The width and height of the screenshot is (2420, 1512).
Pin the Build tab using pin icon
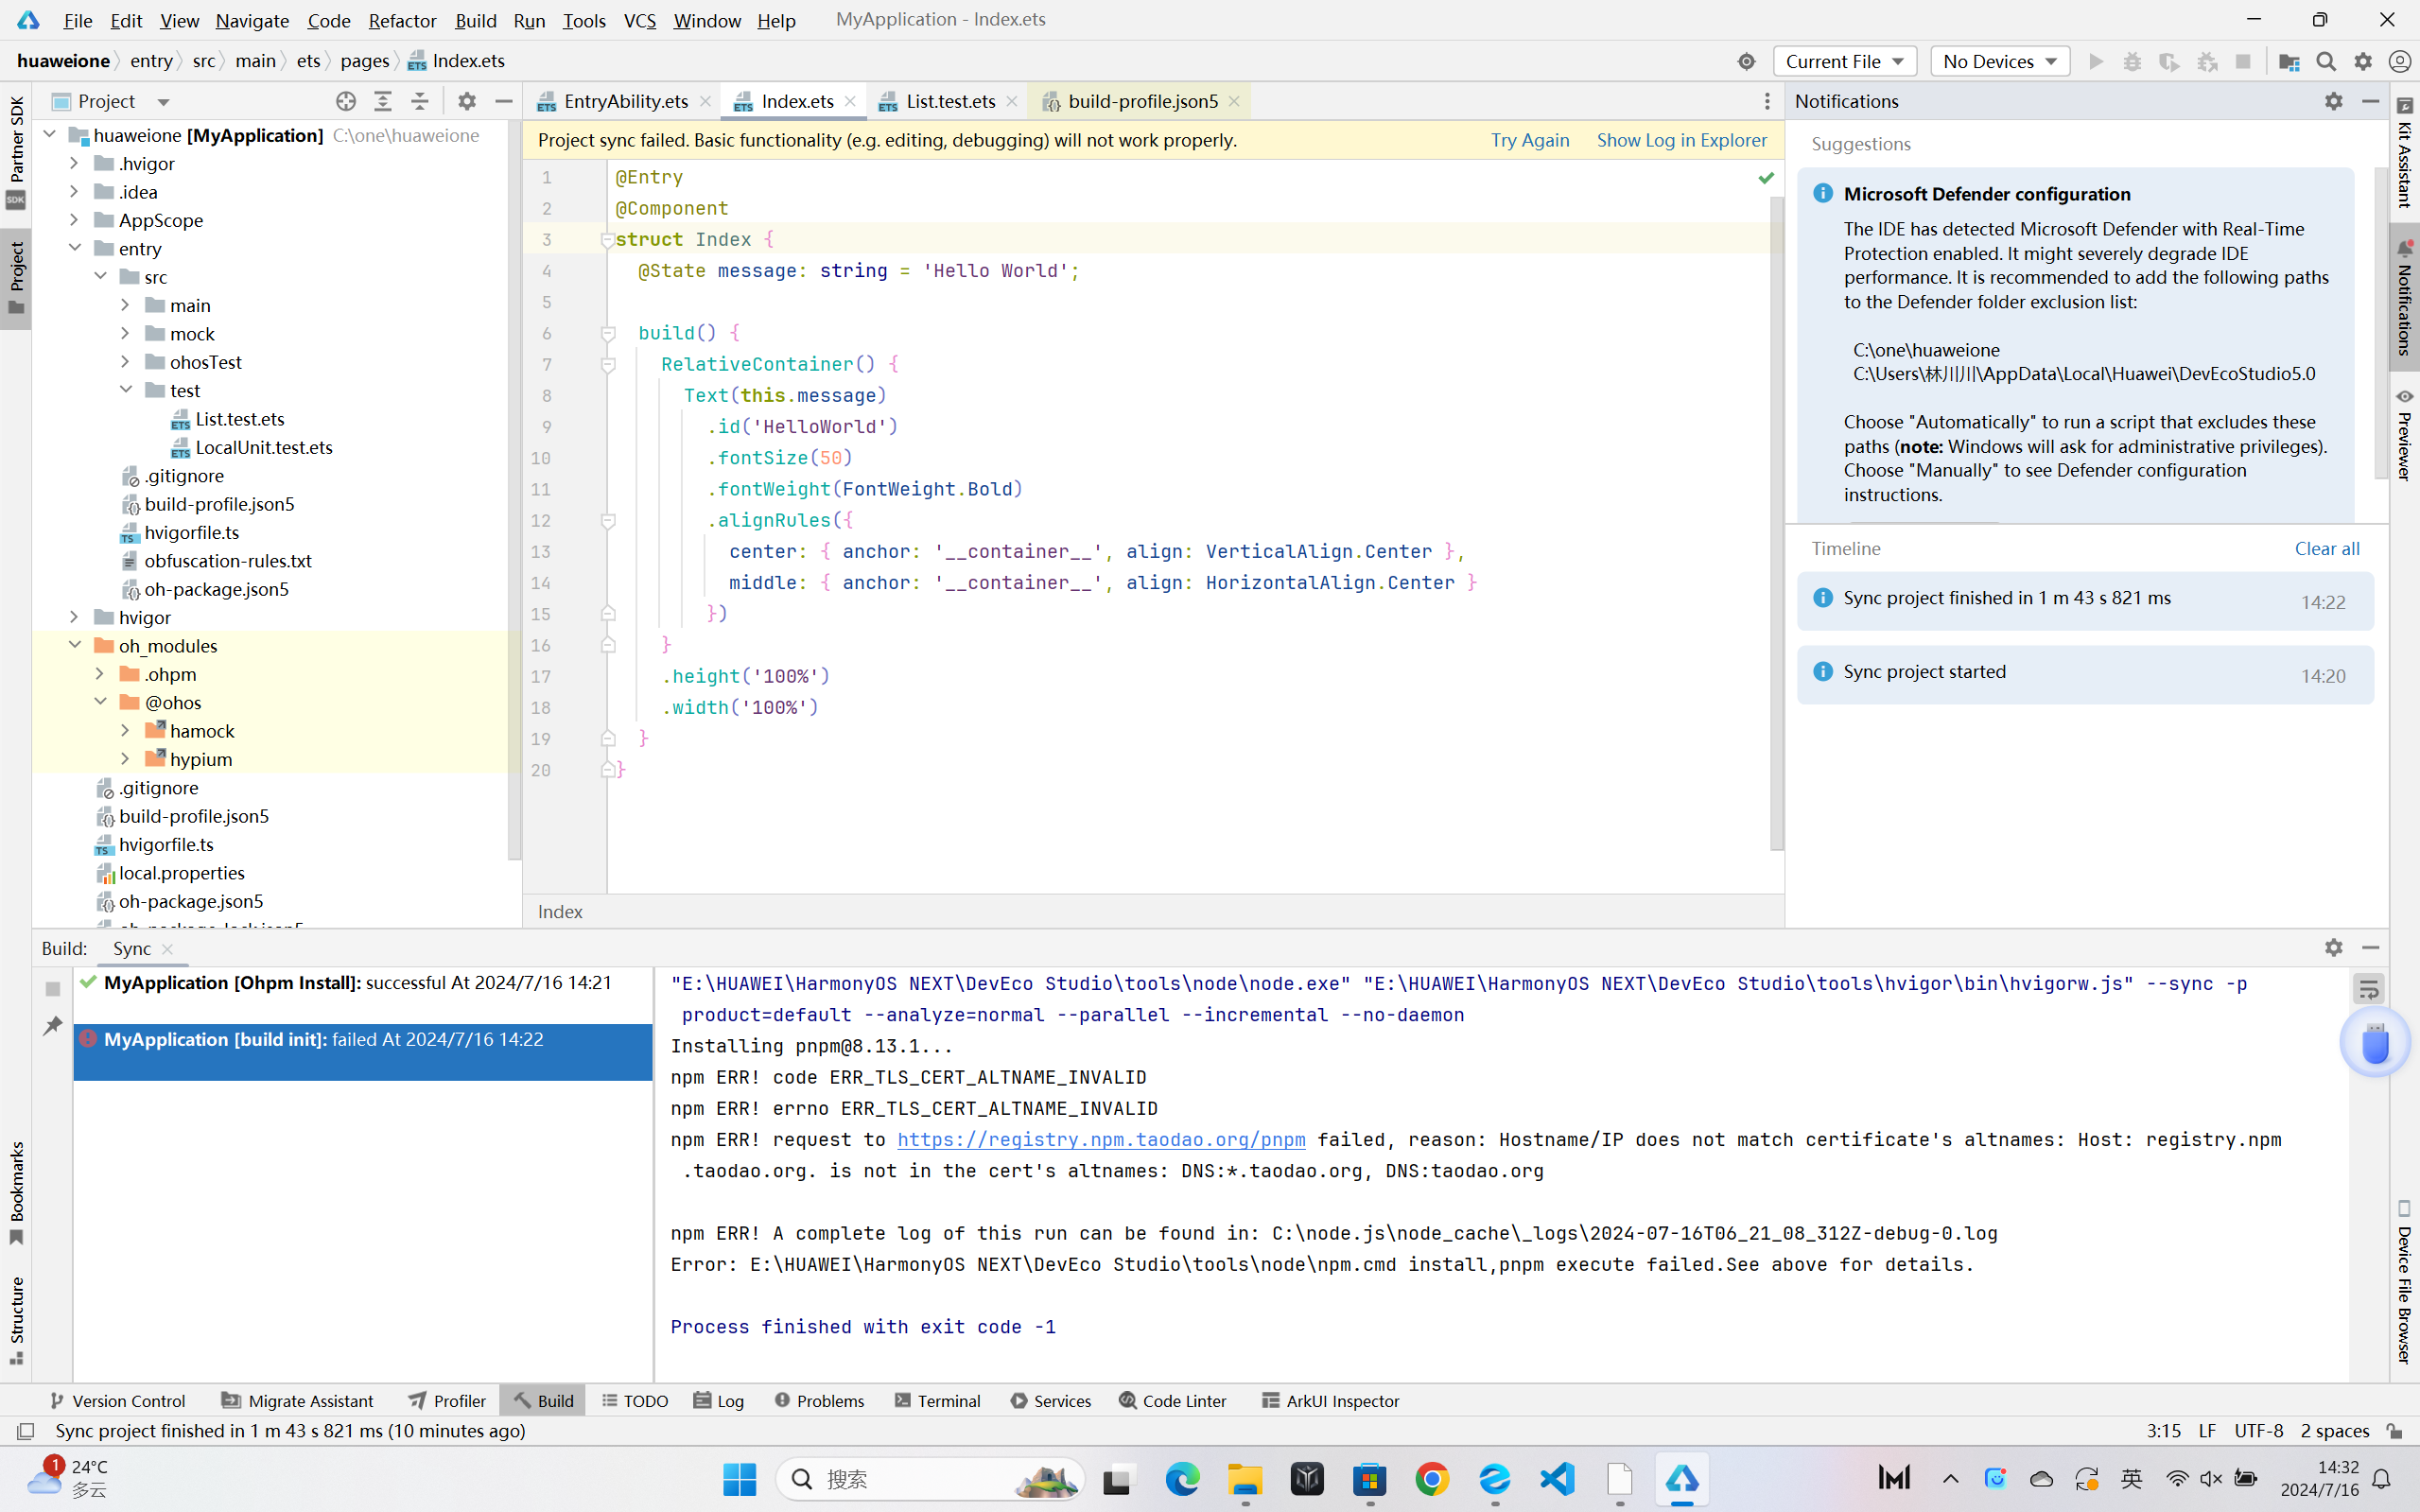53,1025
